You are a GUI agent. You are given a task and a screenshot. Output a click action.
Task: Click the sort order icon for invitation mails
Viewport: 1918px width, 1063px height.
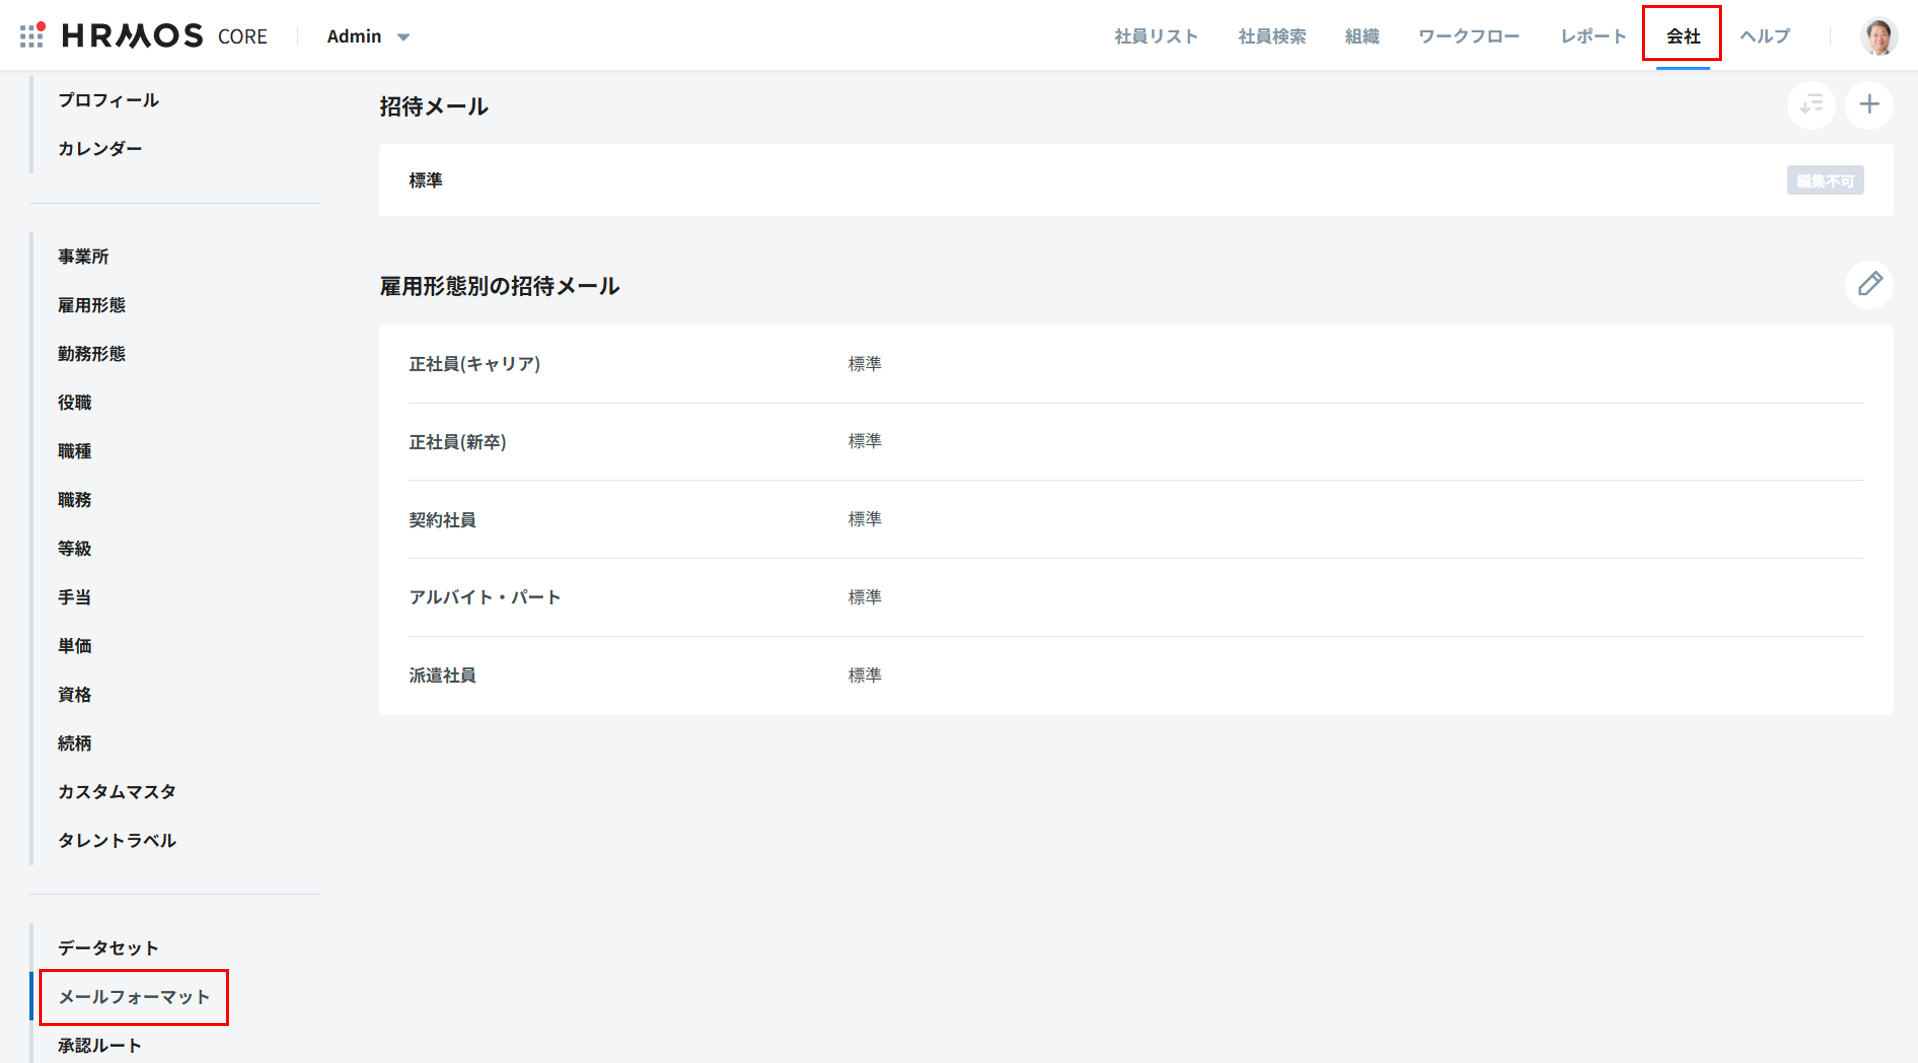pos(1810,105)
